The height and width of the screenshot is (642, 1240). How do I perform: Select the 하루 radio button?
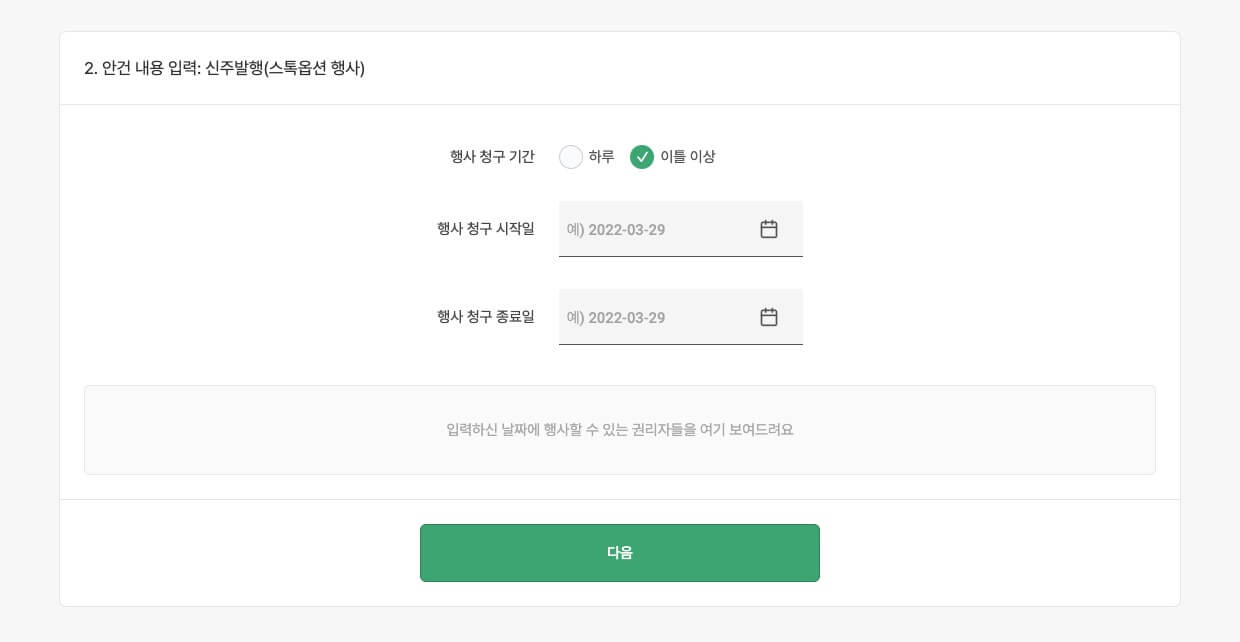tap(571, 157)
